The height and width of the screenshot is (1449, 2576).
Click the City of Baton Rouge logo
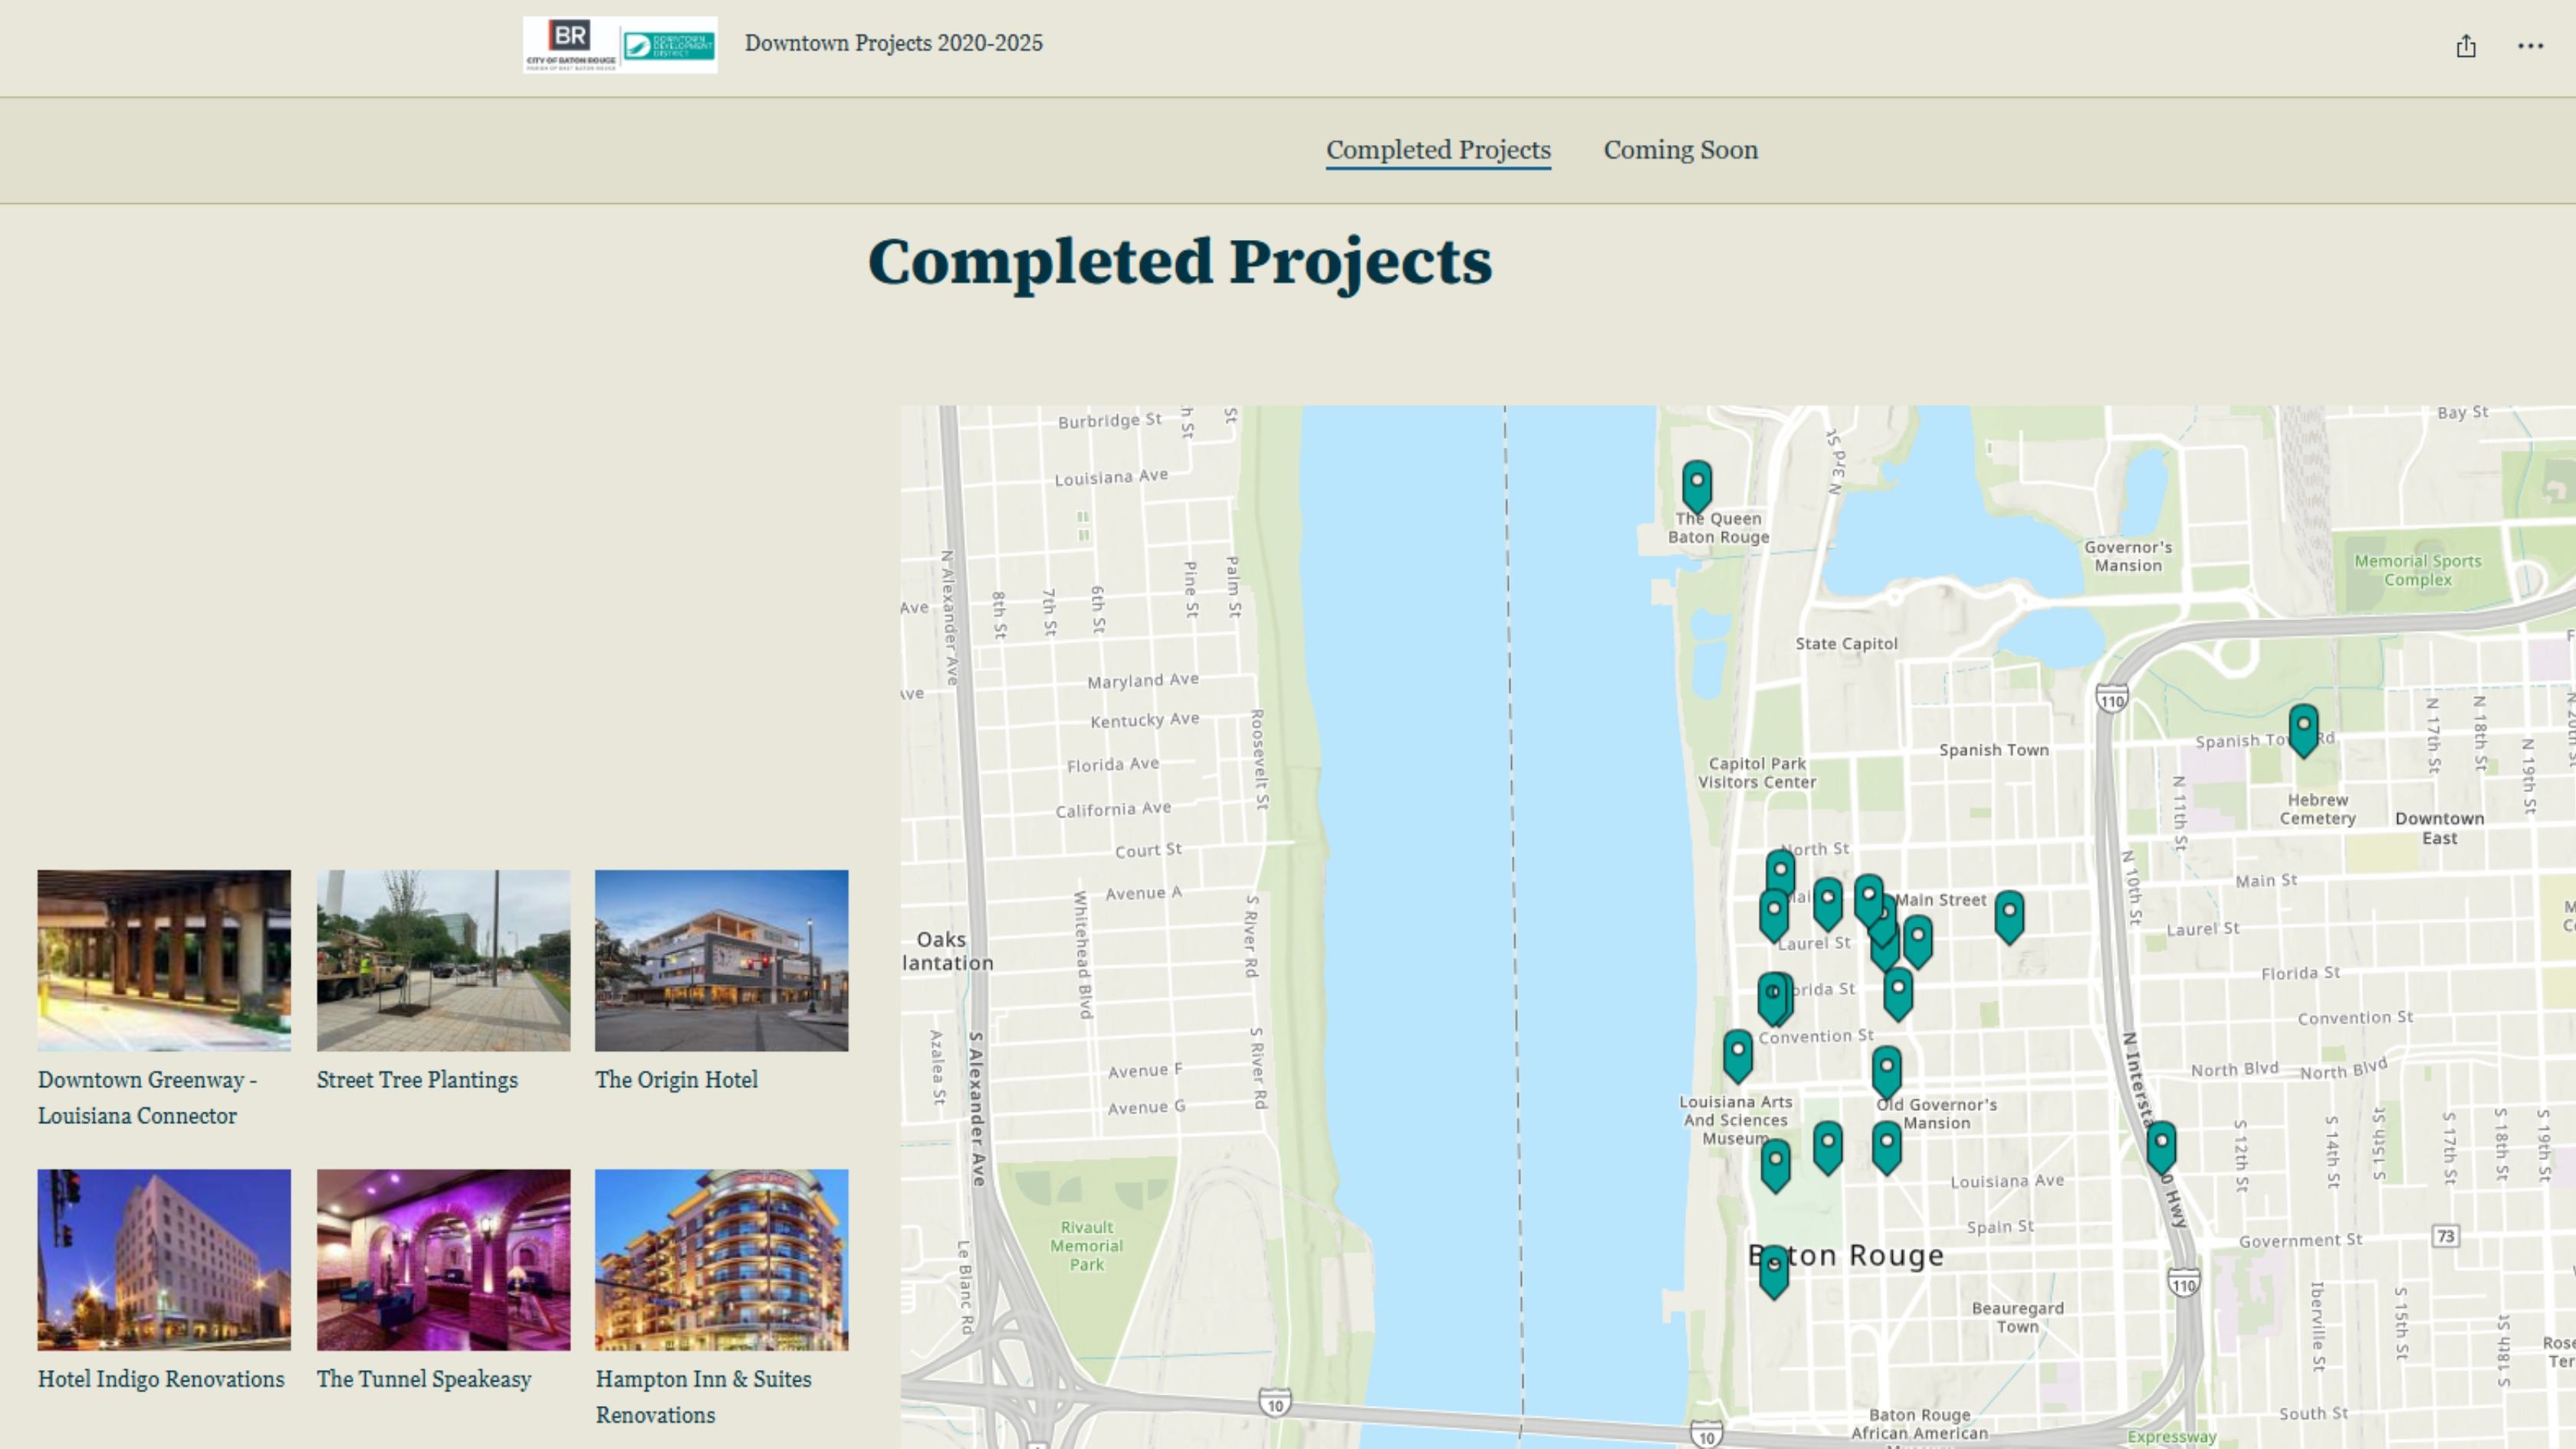(571, 44)
